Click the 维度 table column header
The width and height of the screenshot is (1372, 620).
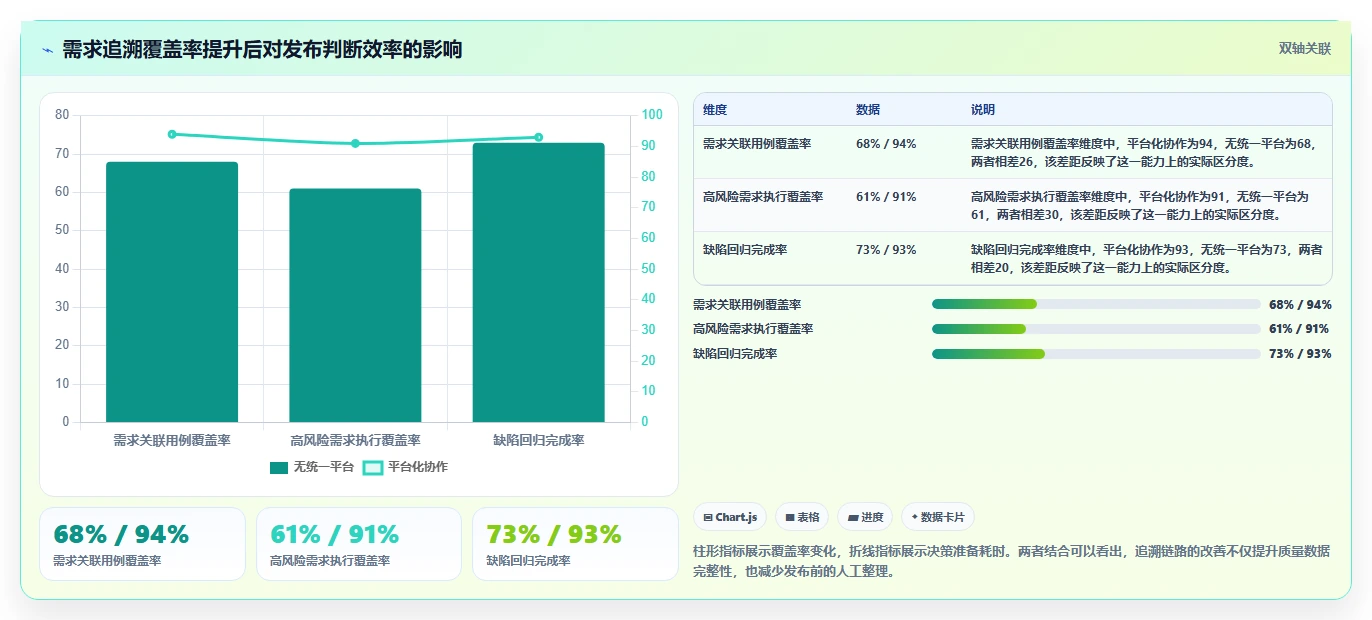715,110
